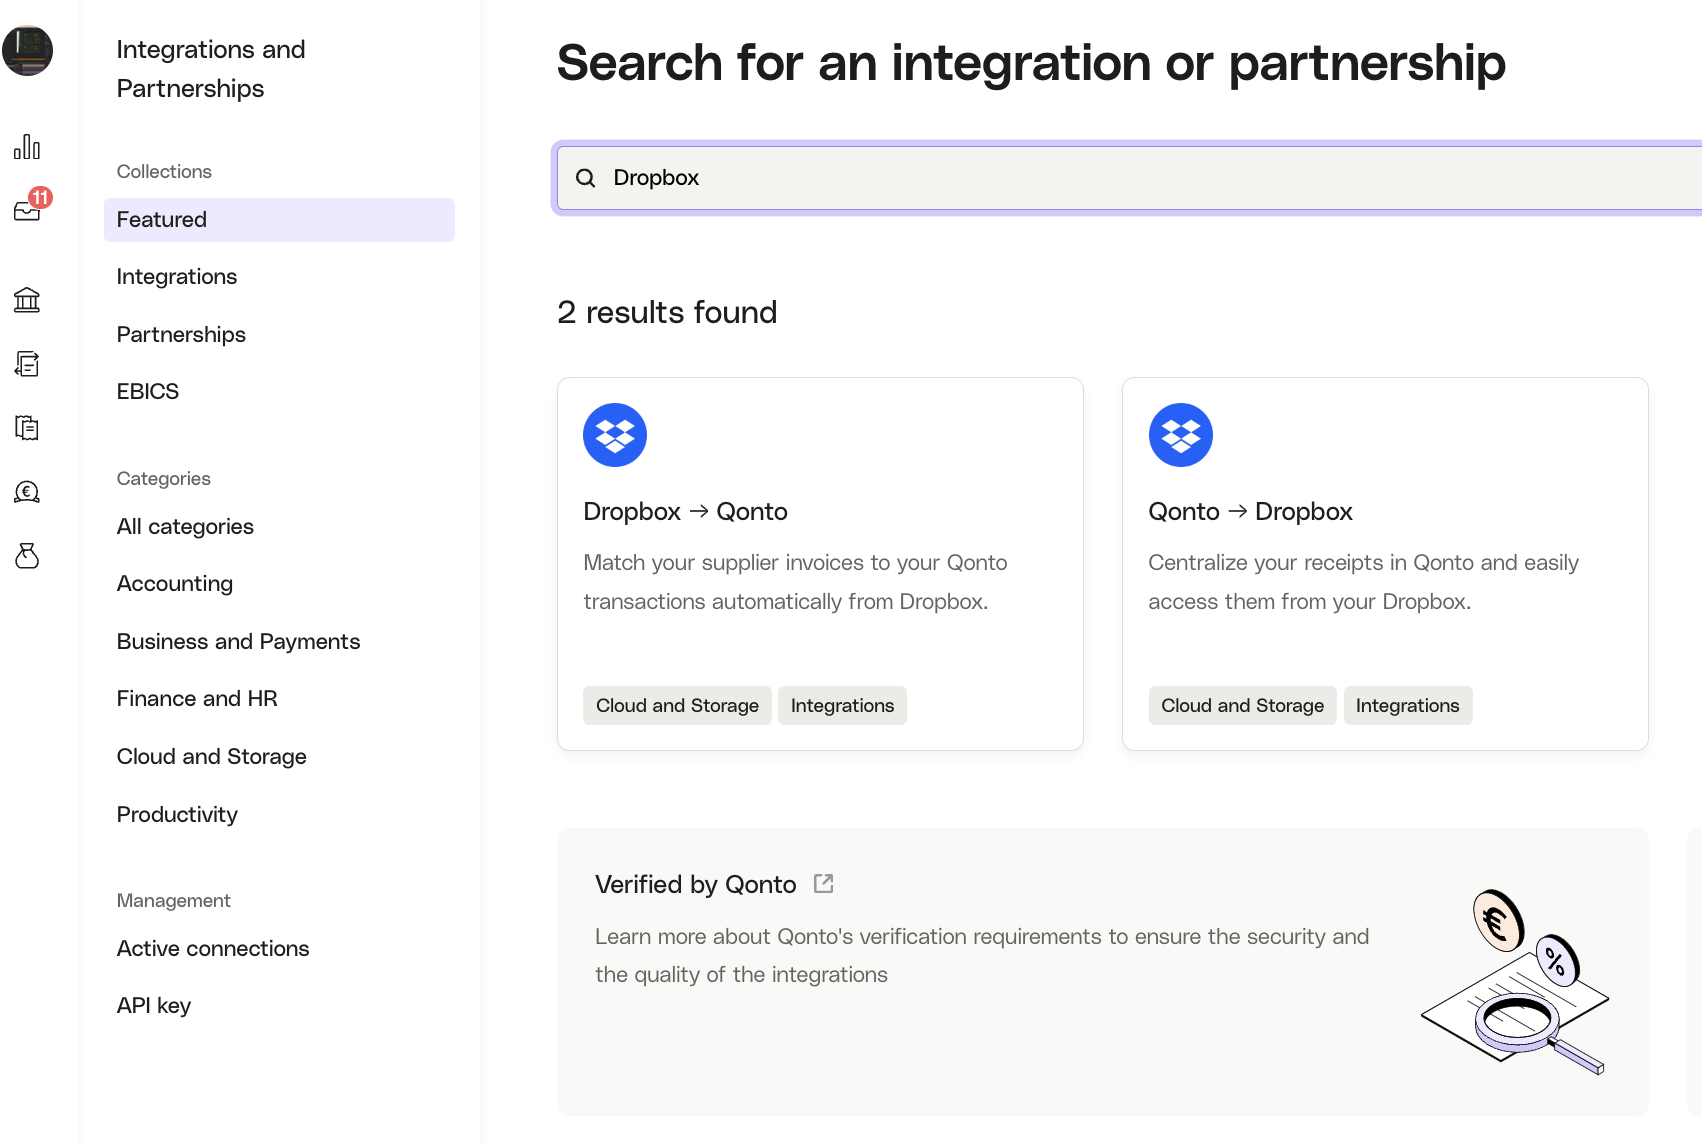The height and width of the screenshot is (1144, 1702).
Task: Filter by Finance and HR category
Action: (x=197, y=699)
